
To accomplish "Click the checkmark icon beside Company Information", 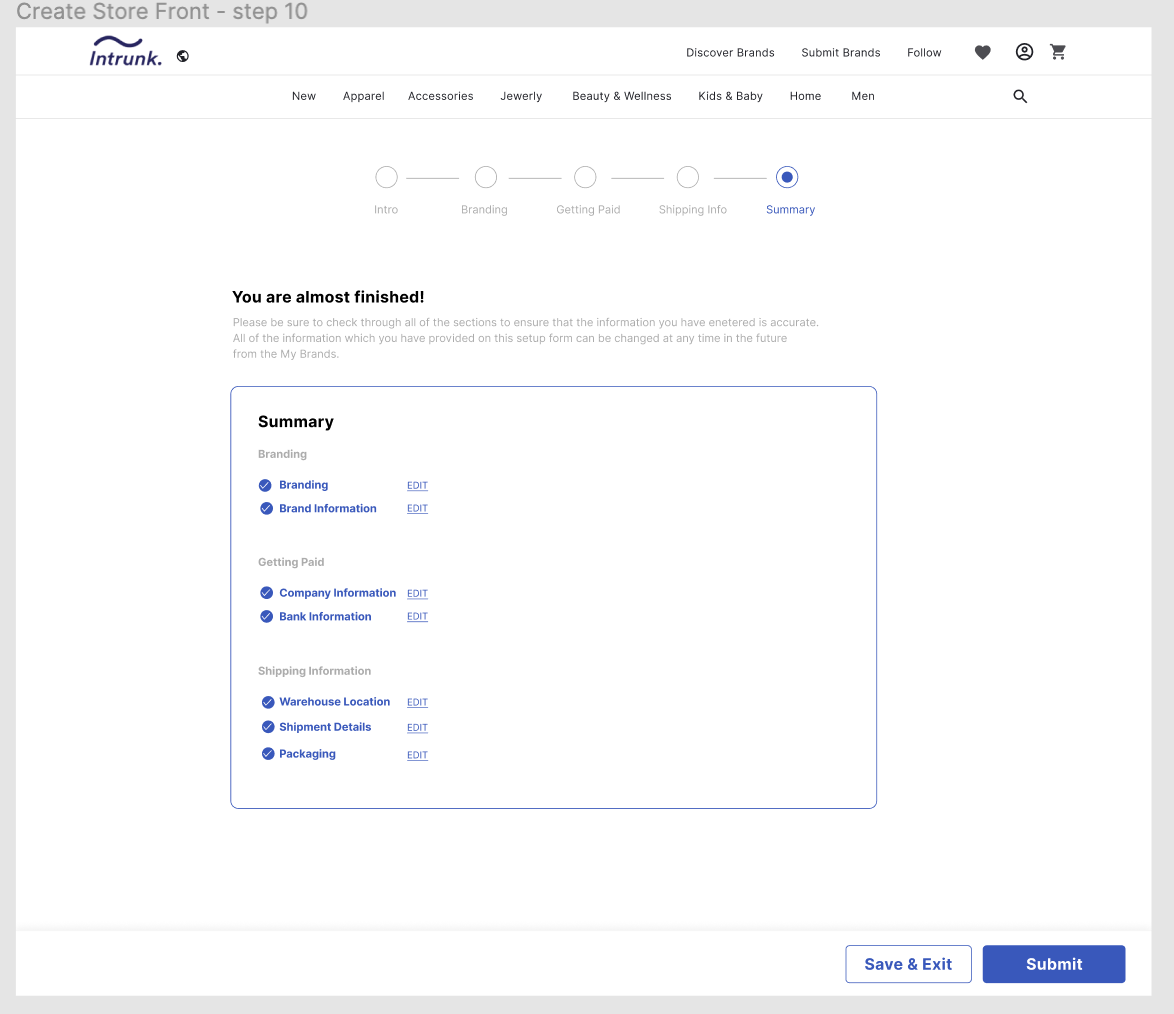I will (x=267, y=593).
